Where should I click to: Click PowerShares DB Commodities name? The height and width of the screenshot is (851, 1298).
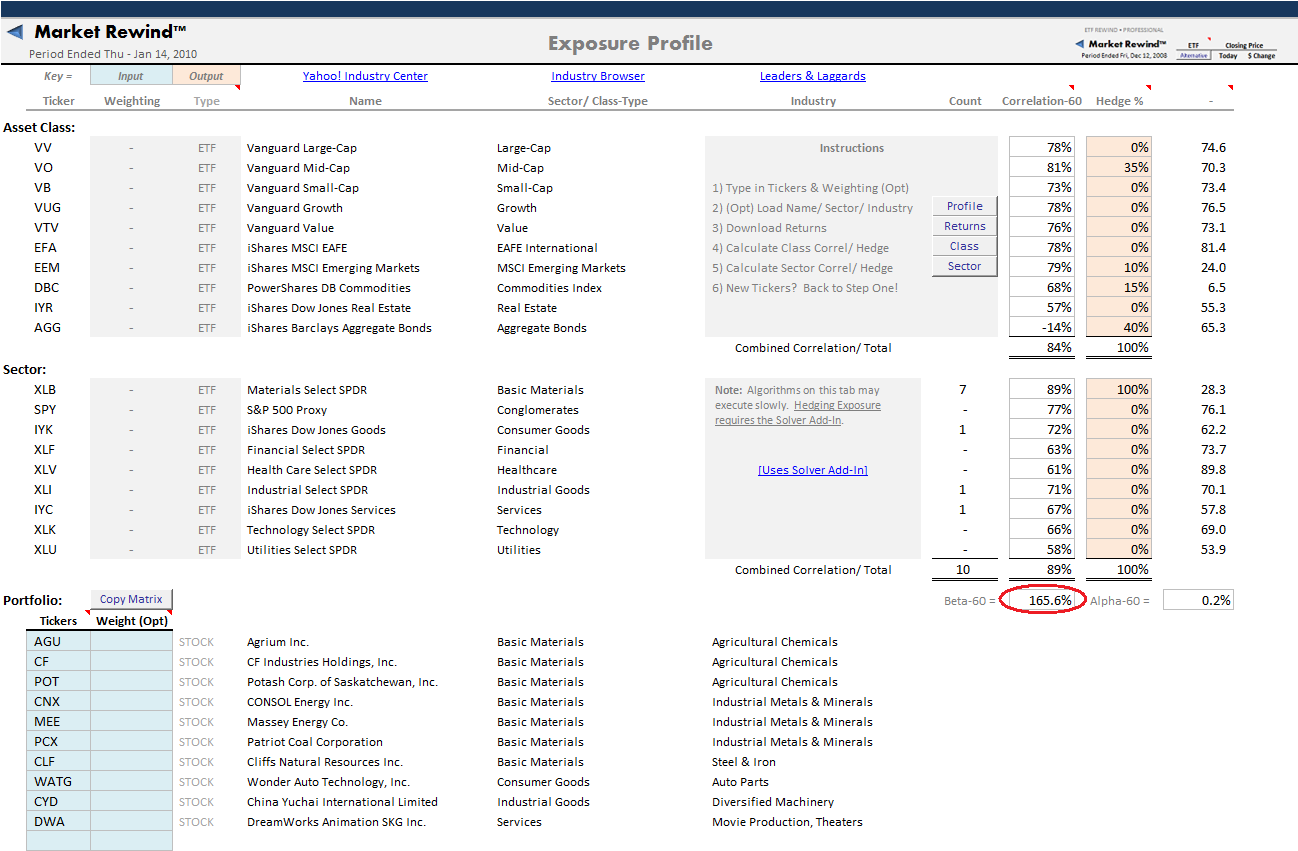click(x=329, y=288)
